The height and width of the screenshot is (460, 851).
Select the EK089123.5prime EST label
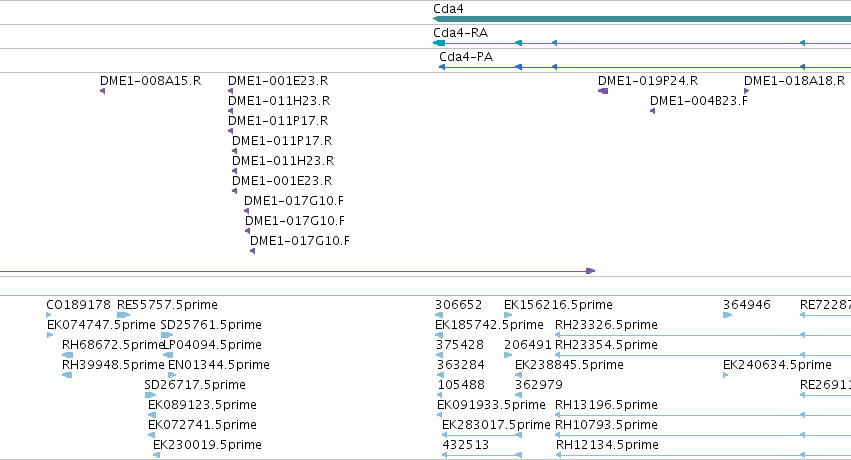202,405
